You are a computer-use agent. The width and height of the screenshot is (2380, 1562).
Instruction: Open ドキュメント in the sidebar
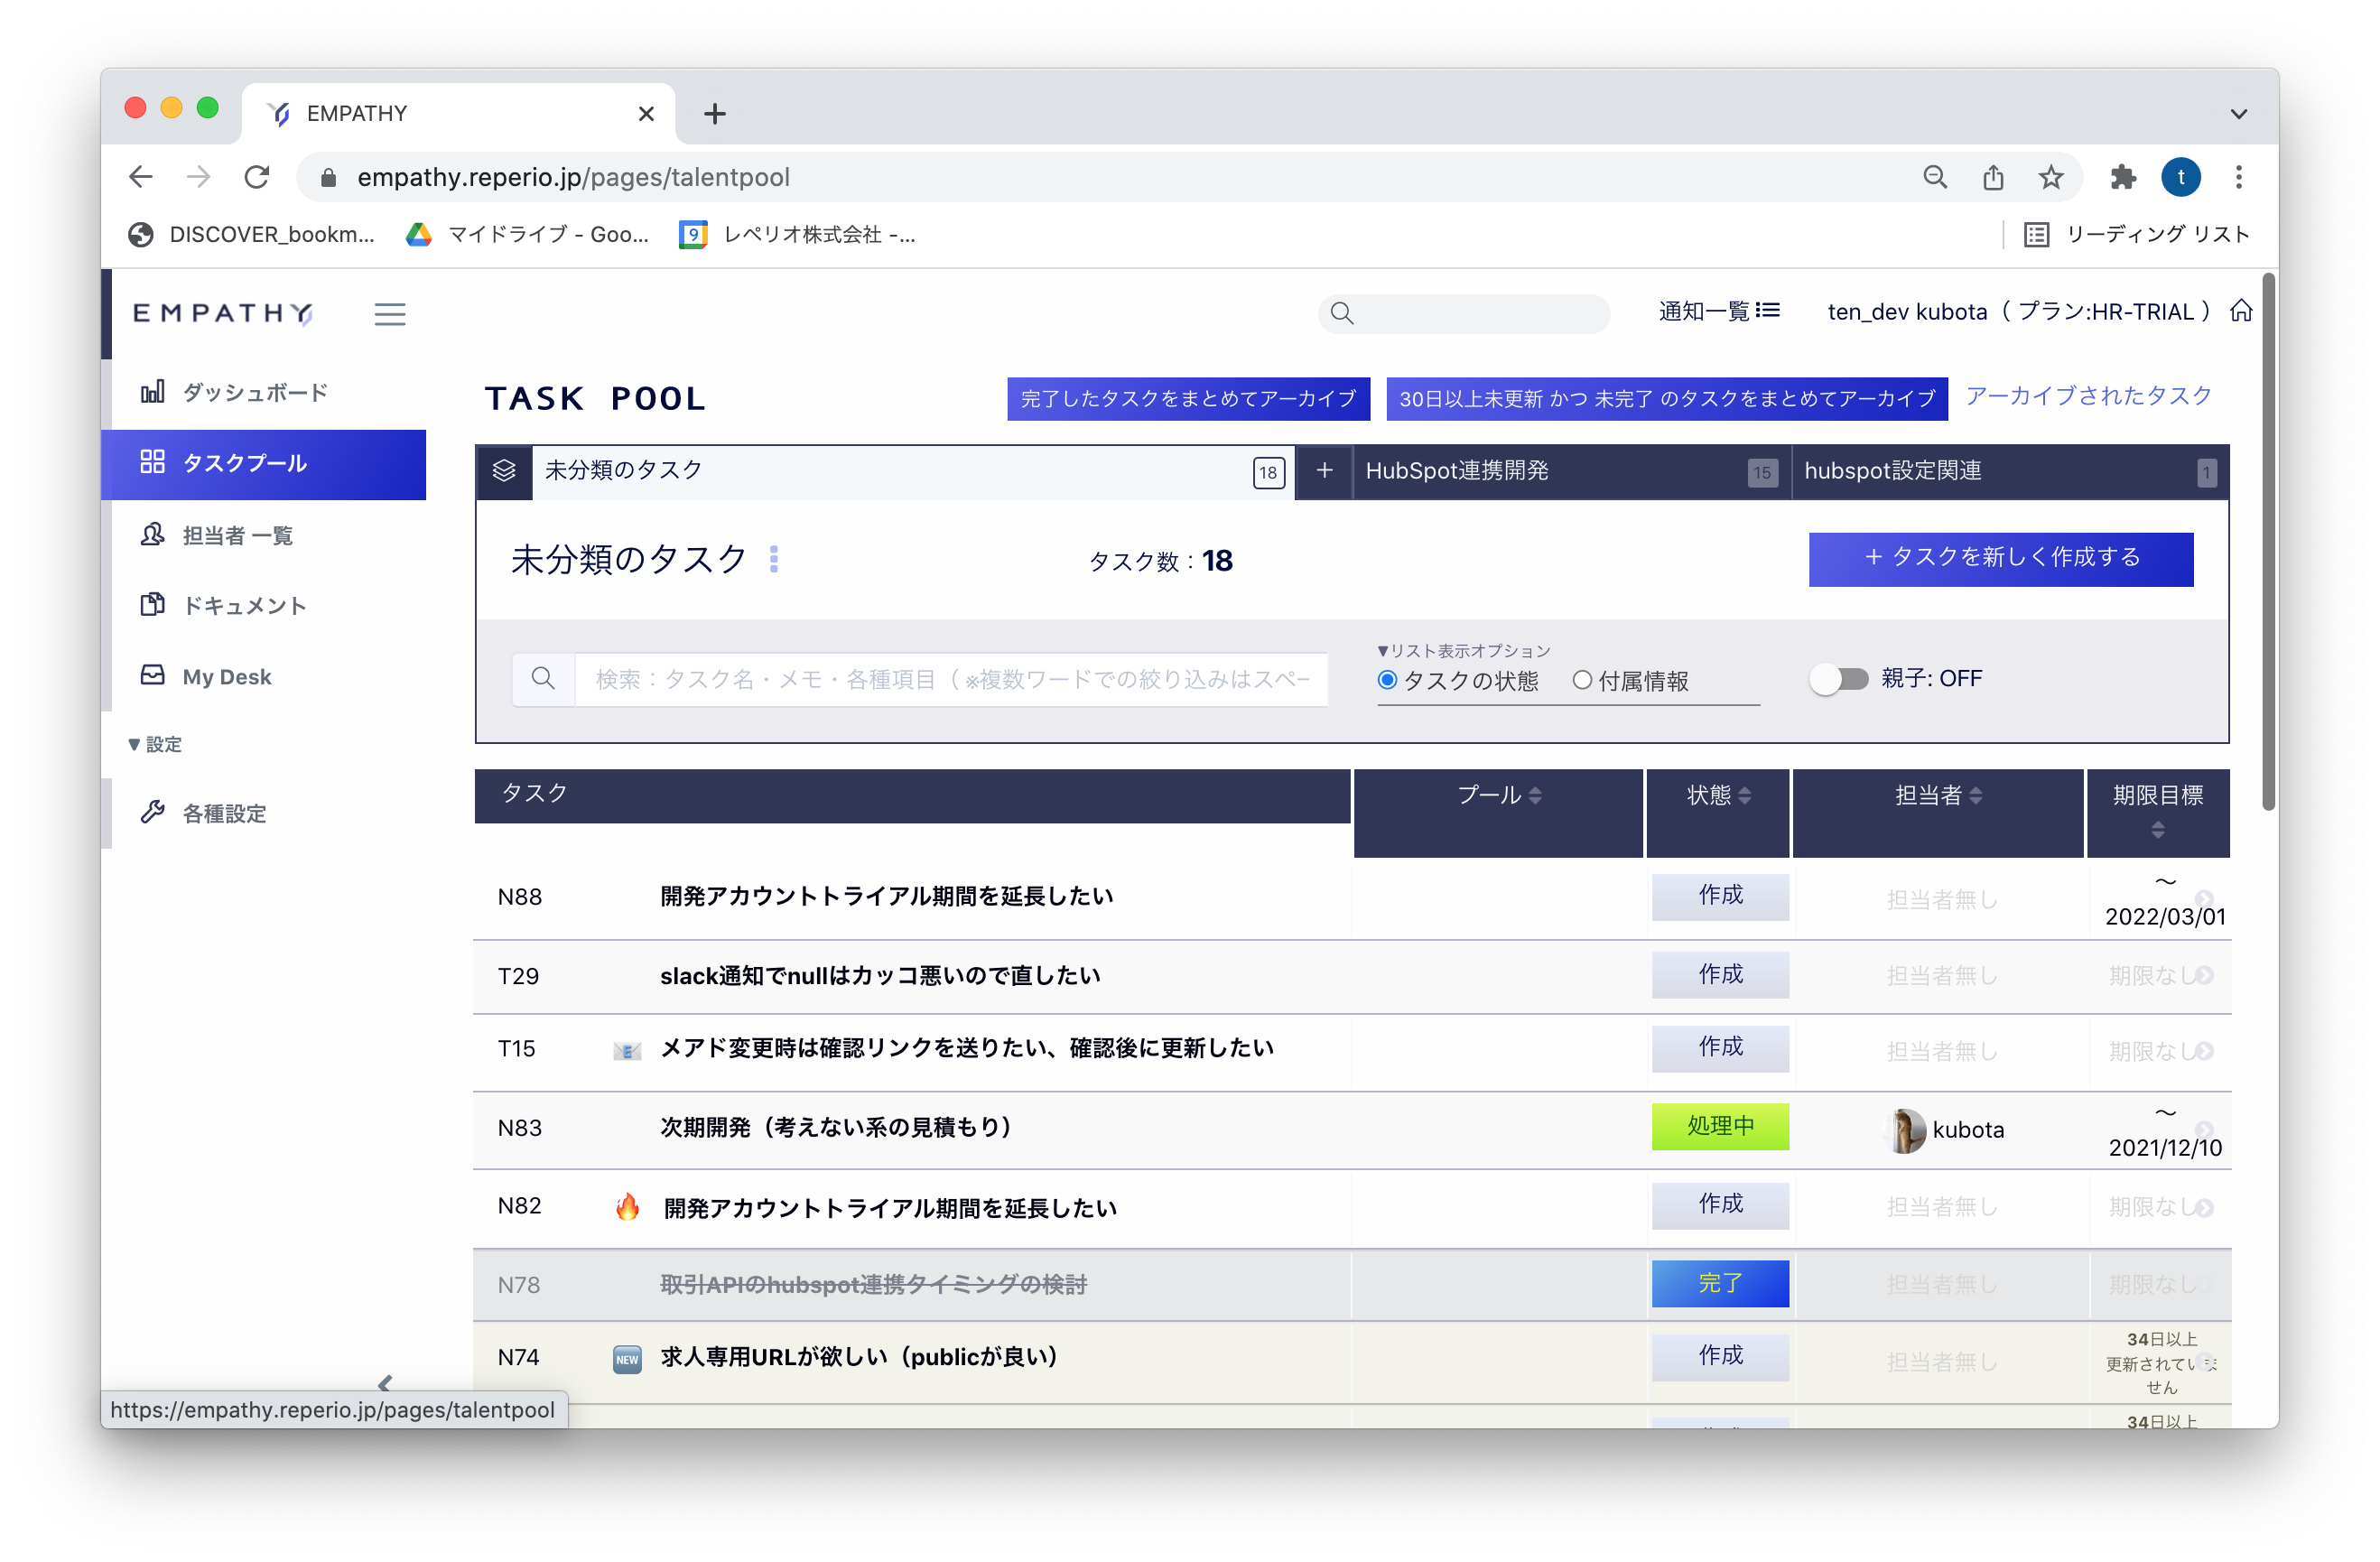pyautogui.click(x=224, y=605)
